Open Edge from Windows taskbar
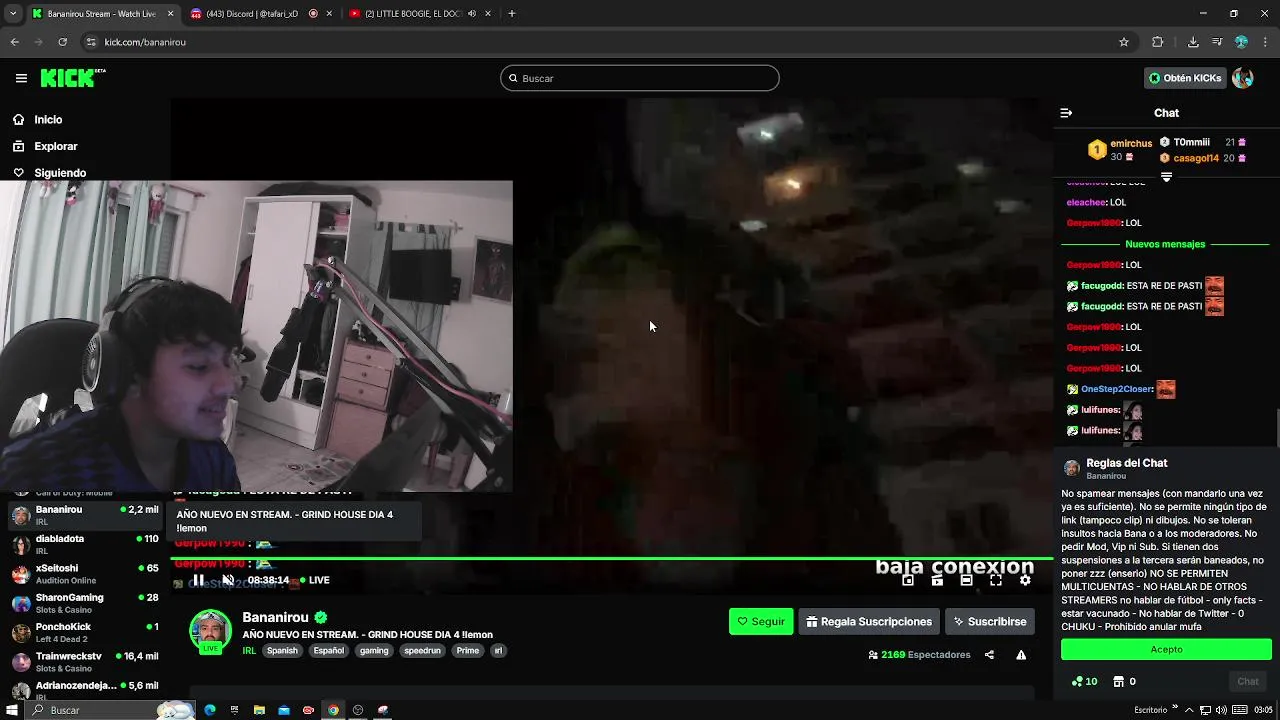Viewport: 1280px width, 720px height. (210, 710)
